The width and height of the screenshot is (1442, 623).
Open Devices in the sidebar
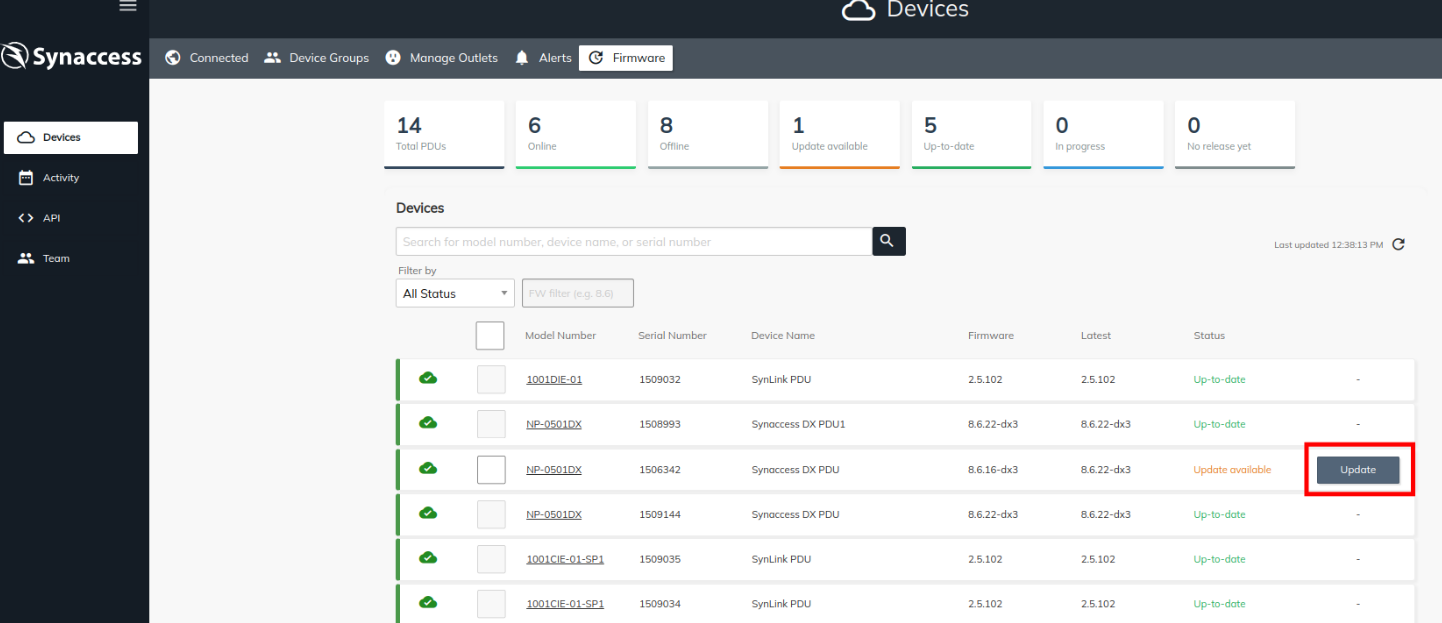point(71,138)
